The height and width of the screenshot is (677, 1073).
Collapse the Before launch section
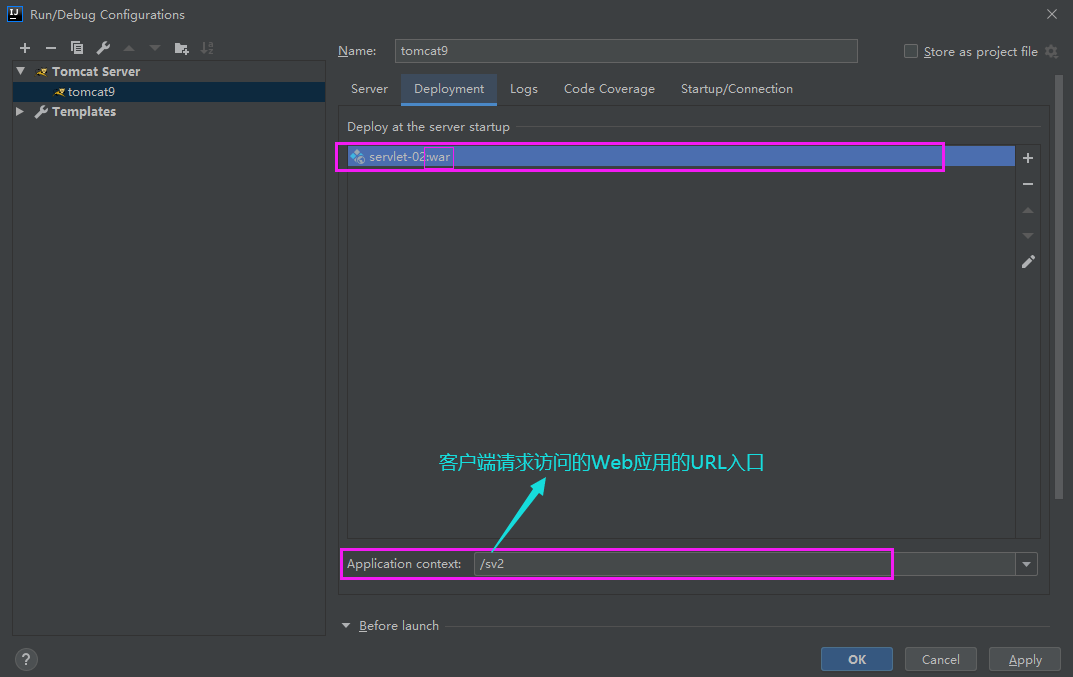tap(346, 626)
